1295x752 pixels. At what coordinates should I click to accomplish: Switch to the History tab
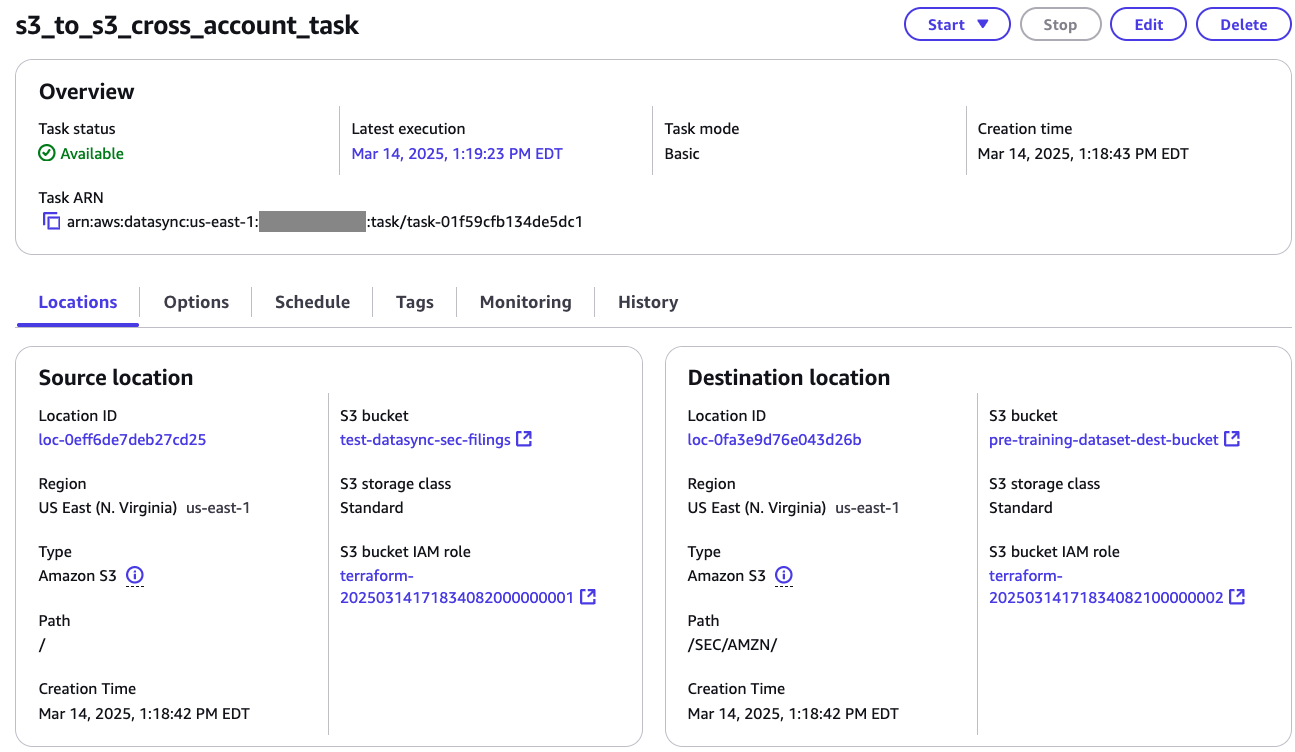click(647, 301)
